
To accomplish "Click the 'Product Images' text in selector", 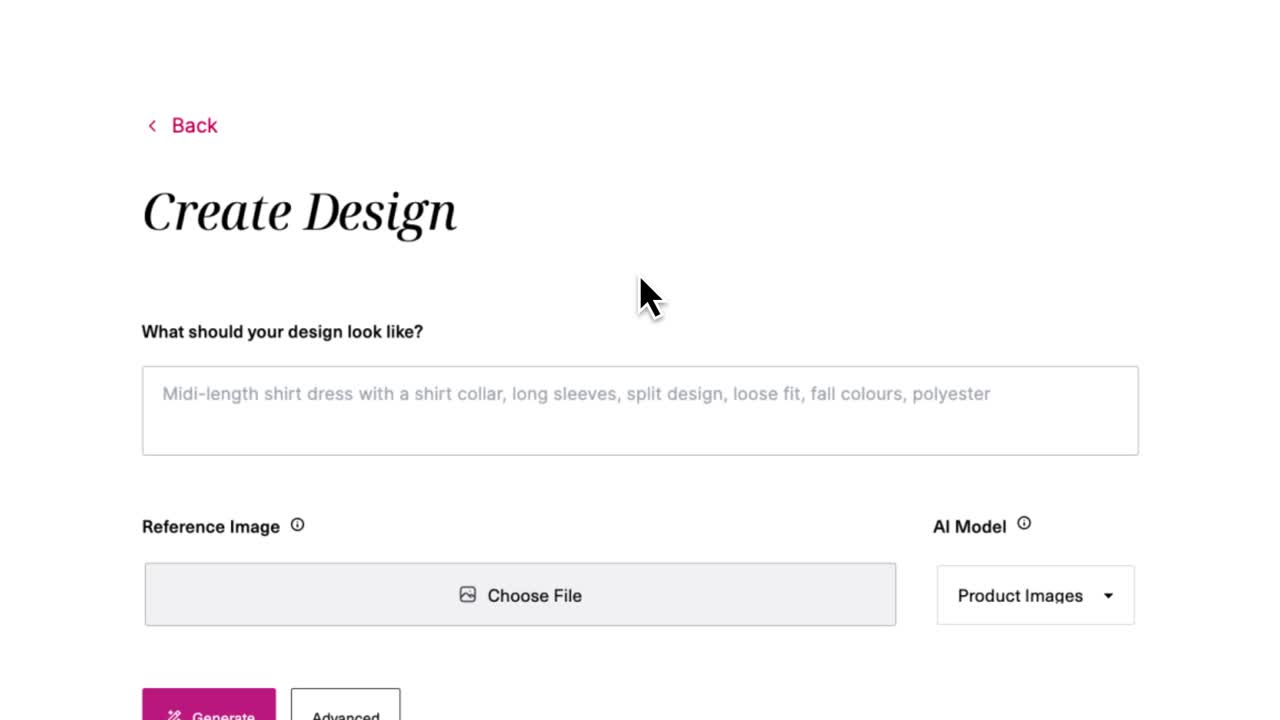I will tap(1019, 596).
